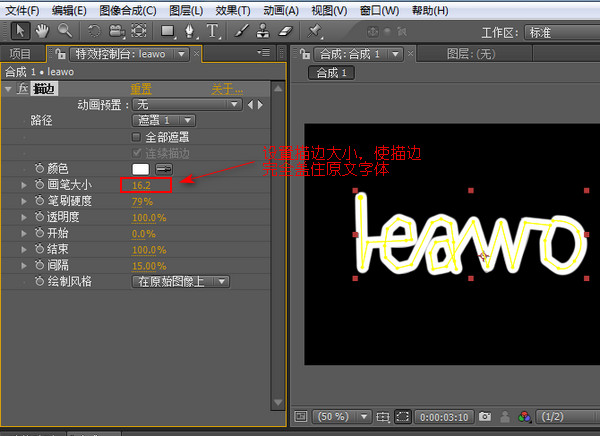The image size is (600, 436).
Task: Select the Puppet Pin tool
Action: point(315,31)
